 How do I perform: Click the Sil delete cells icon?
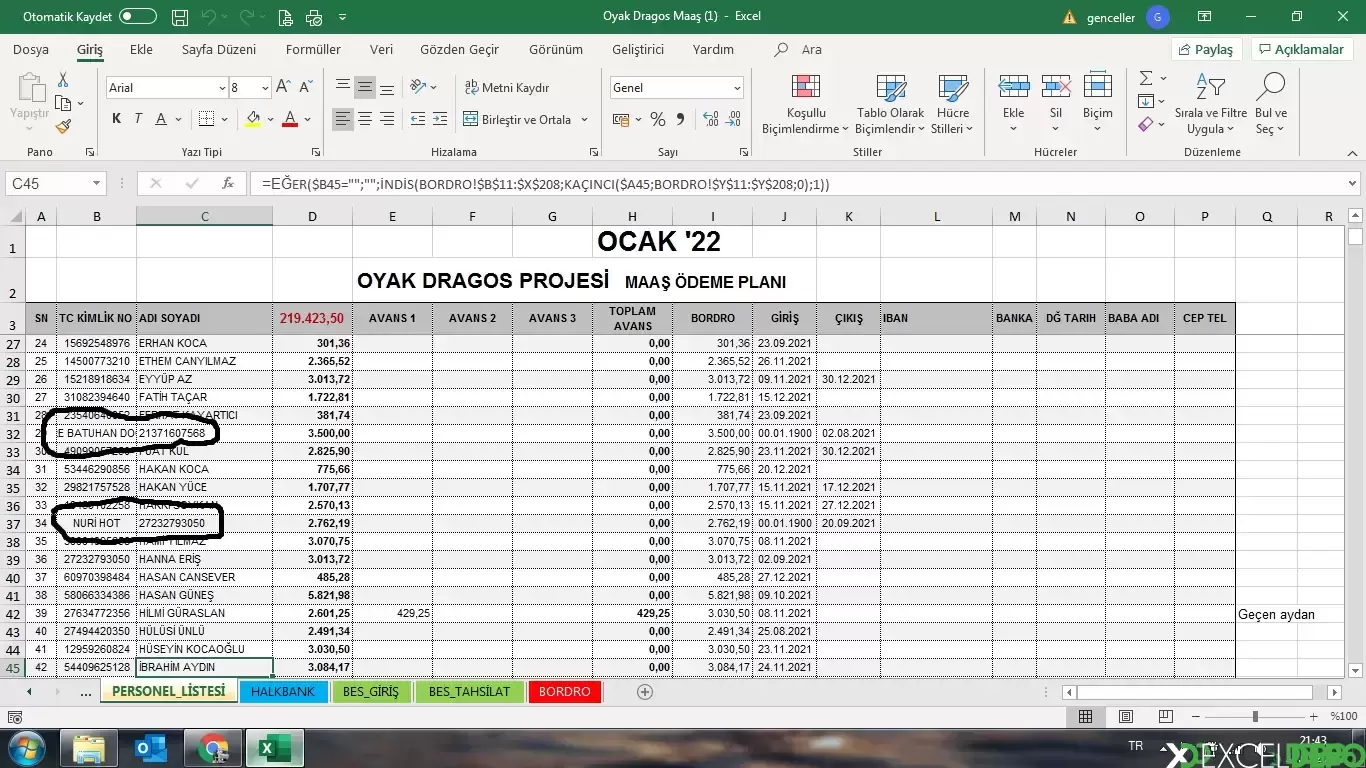[x=1056, y=86]
